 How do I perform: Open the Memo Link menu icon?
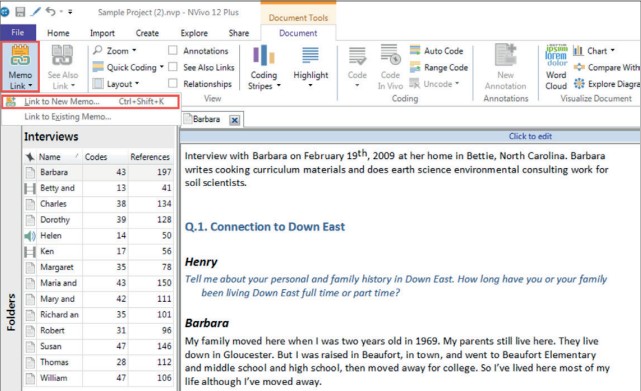[20, 56]
